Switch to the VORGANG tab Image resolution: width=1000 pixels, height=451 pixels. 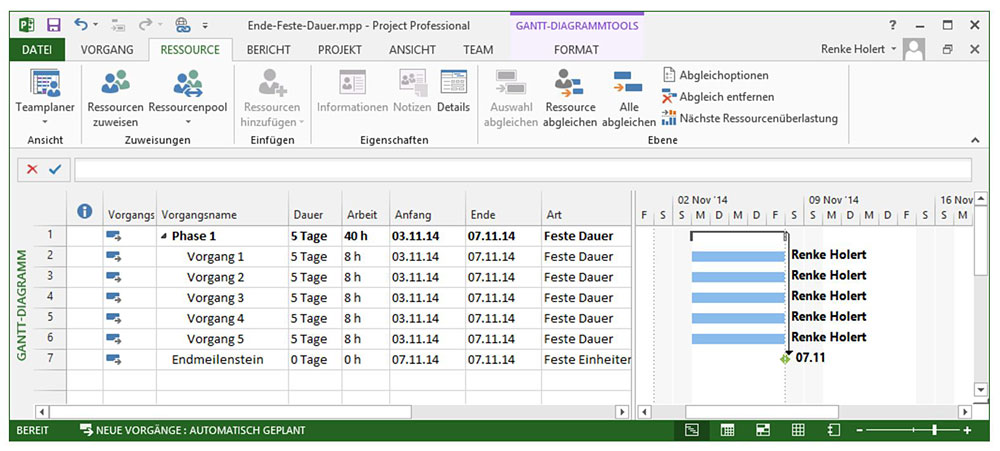pos(107,49)
